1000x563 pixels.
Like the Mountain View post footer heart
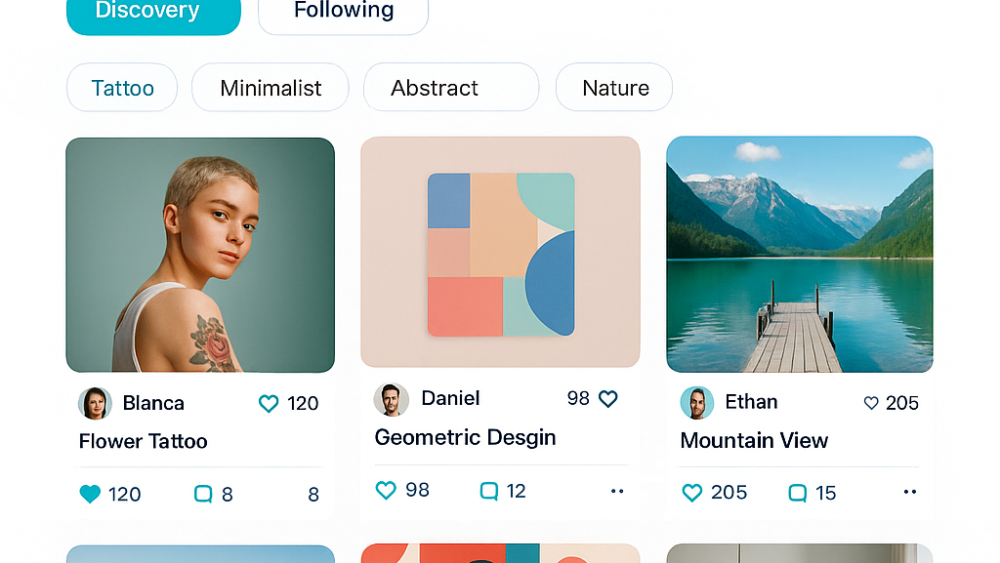coord(692,493)
